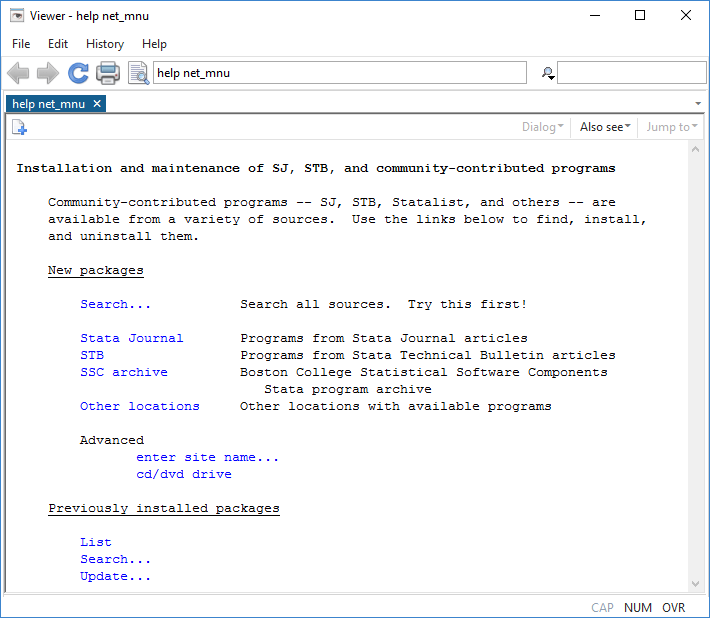The image size is (710, 618).
Task: Click the 'Try this first!' text
Action: (467, 304)
